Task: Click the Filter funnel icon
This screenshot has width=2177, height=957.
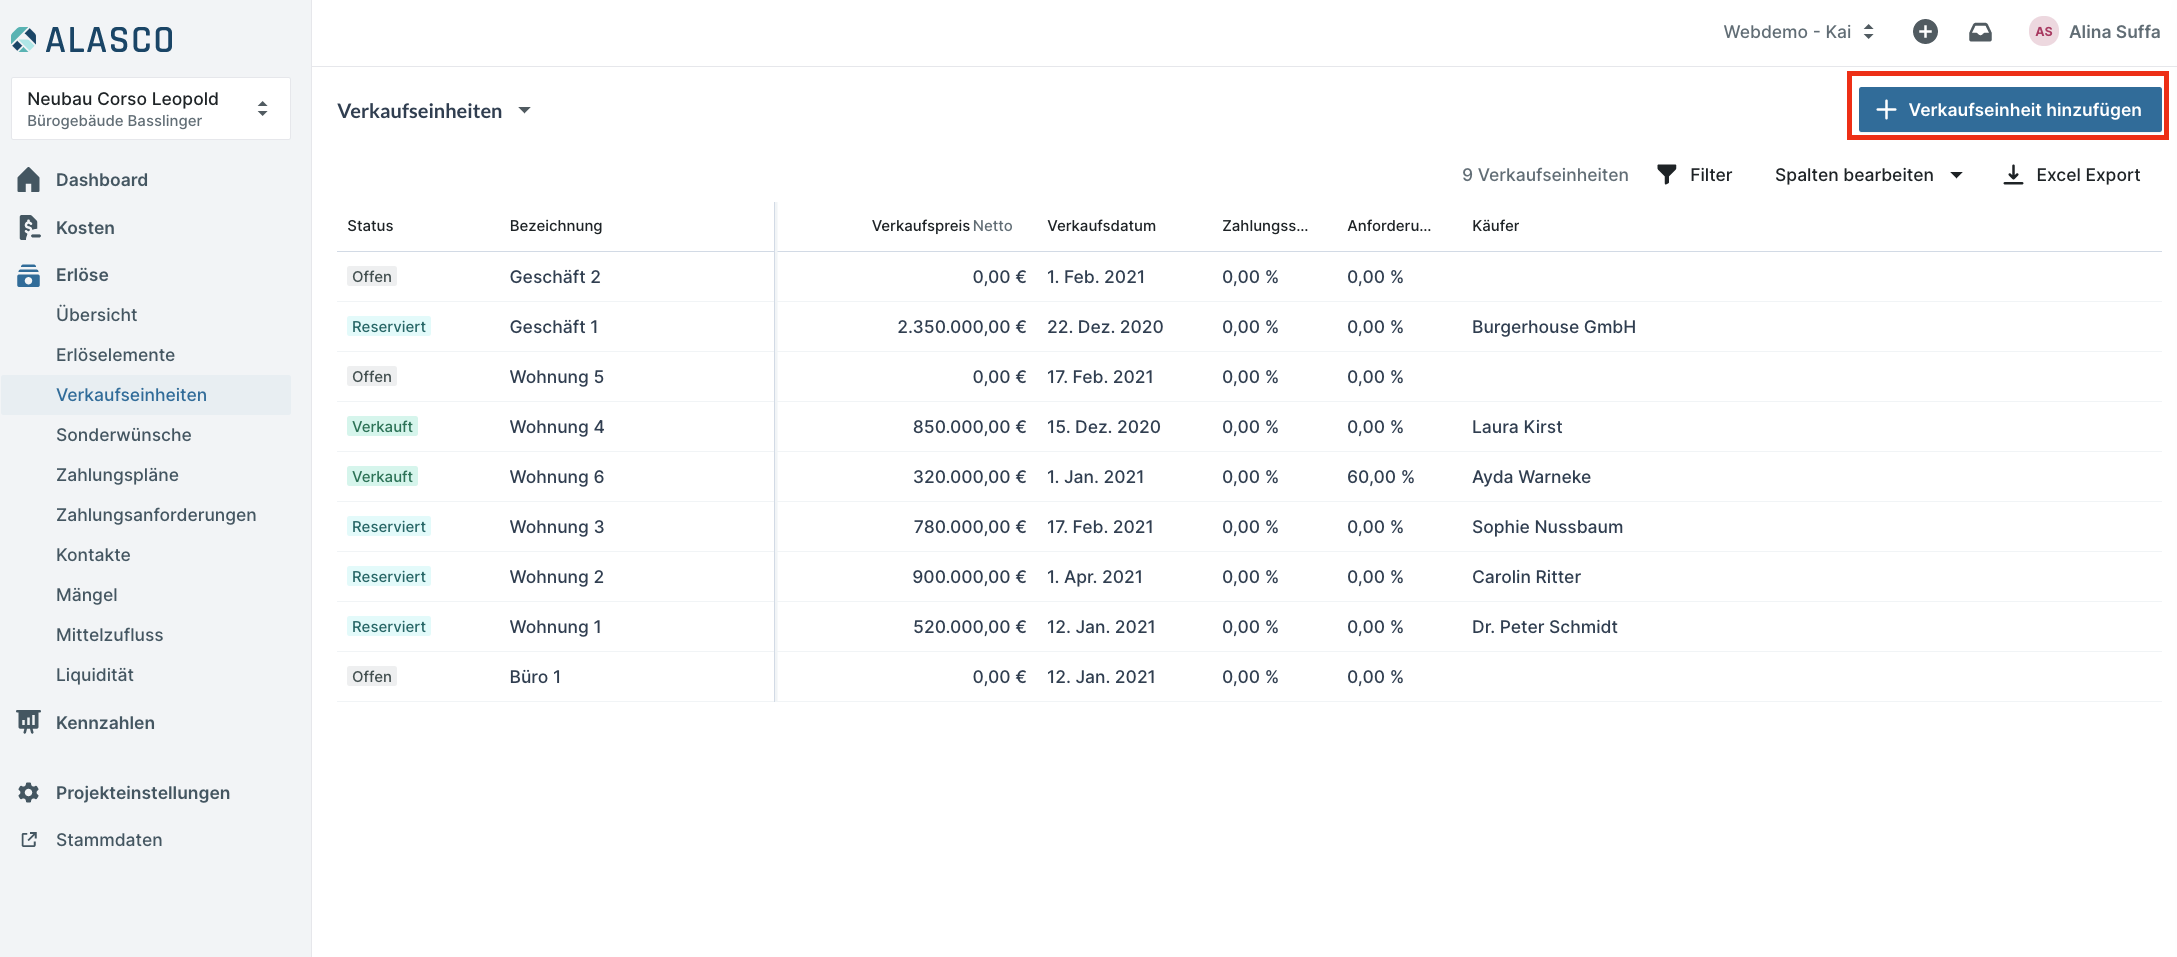Action: [1666, 175]
